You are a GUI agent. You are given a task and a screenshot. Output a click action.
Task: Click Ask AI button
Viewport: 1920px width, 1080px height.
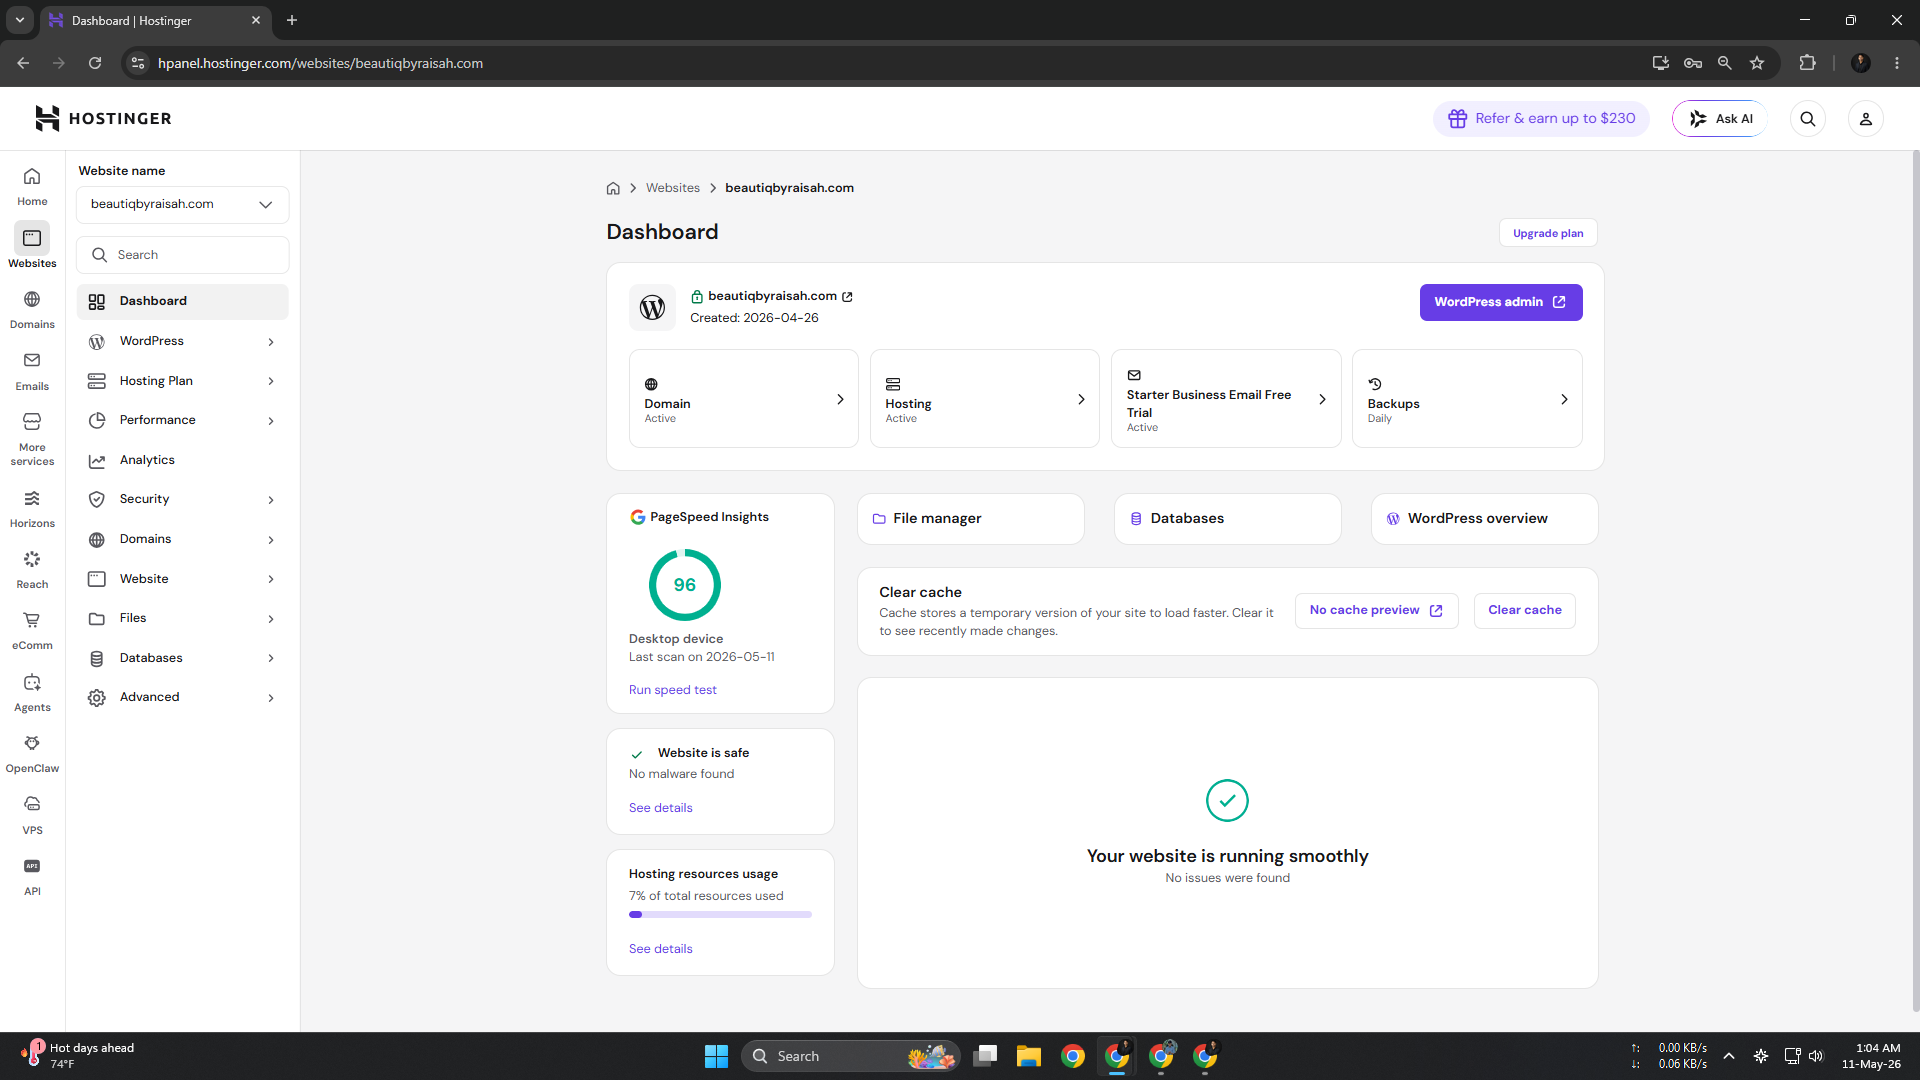click(1720, 119)
